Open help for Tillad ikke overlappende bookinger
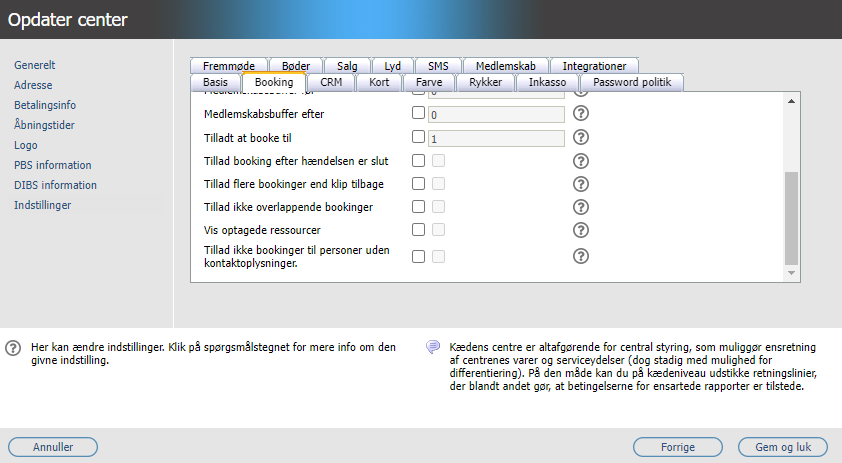Screen dimensions: 842x463 pyautogui.click(x=580, y=207)
